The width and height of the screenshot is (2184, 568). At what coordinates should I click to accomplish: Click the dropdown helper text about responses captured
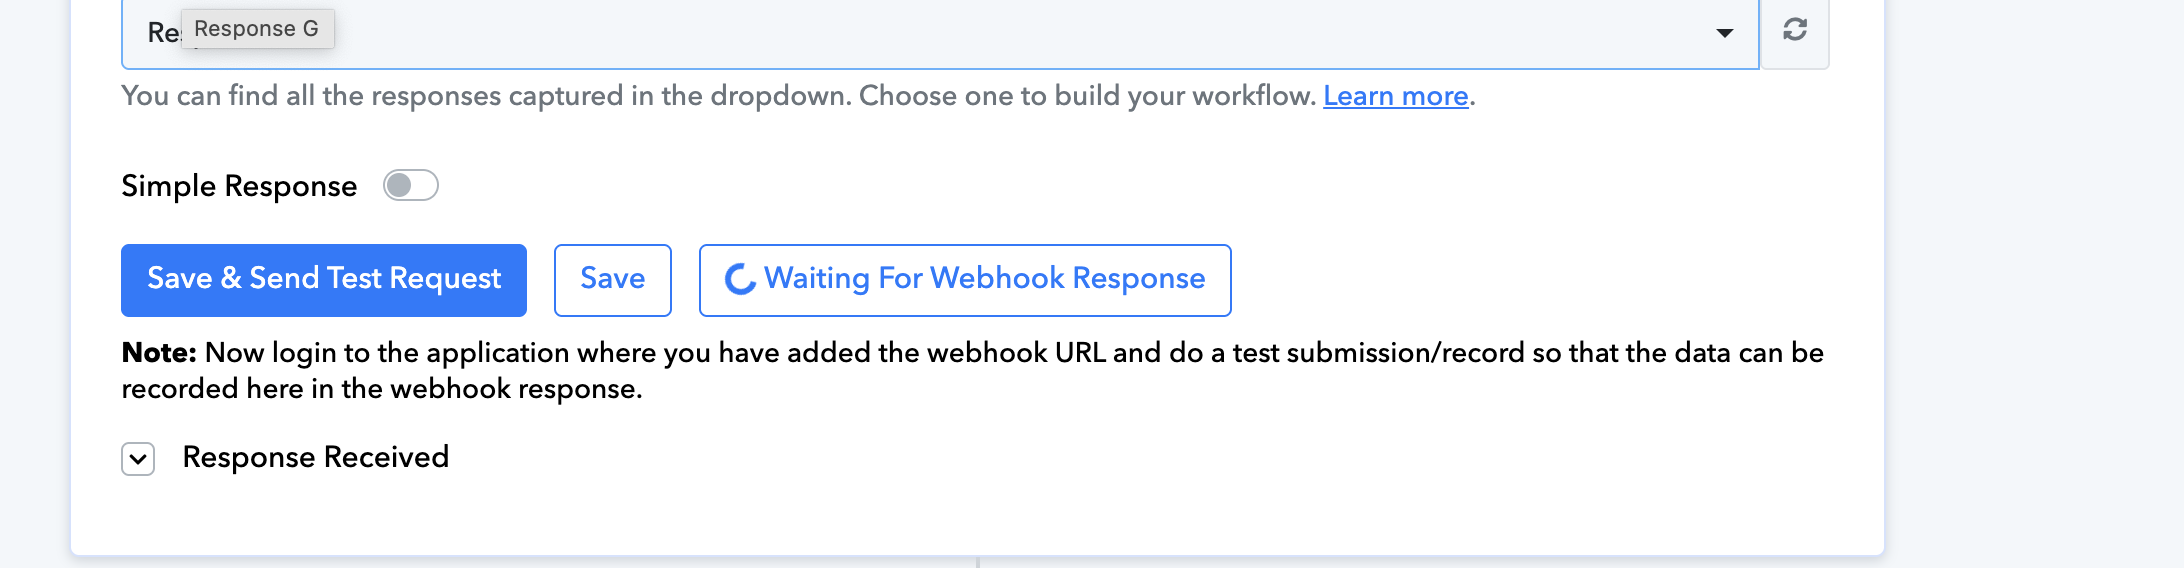click(798, 96)
